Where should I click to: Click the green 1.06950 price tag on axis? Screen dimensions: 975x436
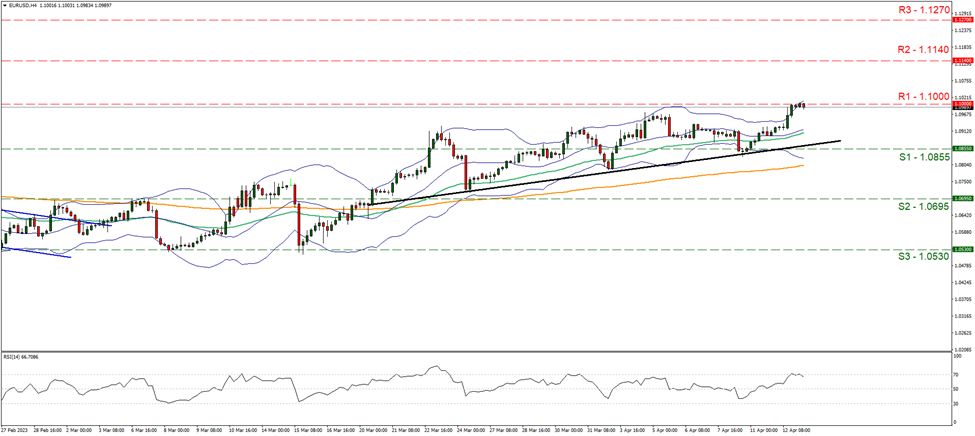[962, 198]
